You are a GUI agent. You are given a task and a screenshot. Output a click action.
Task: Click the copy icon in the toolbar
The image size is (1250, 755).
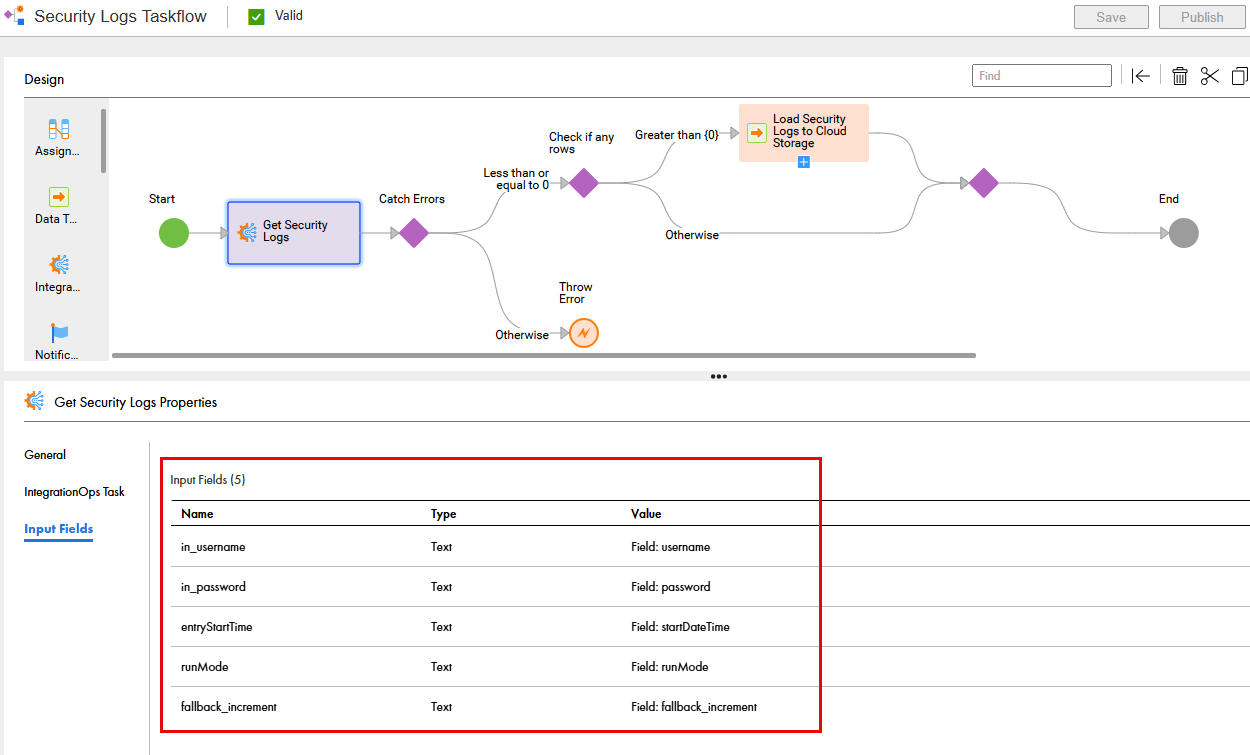click(1240, 76)
